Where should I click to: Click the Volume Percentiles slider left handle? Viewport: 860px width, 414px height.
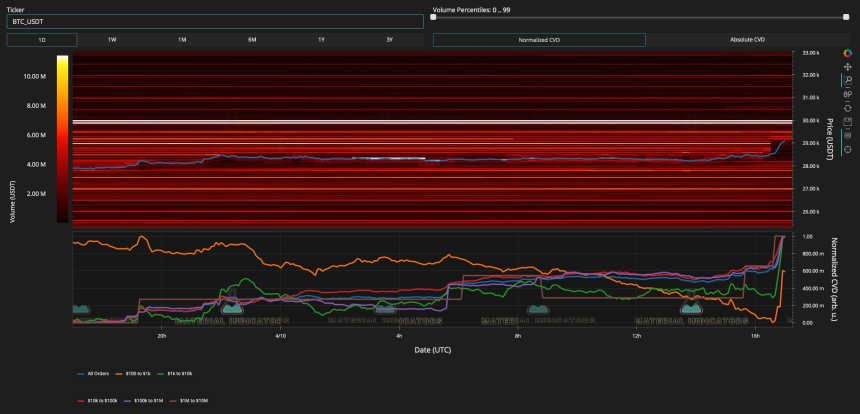tap(435, 16)
